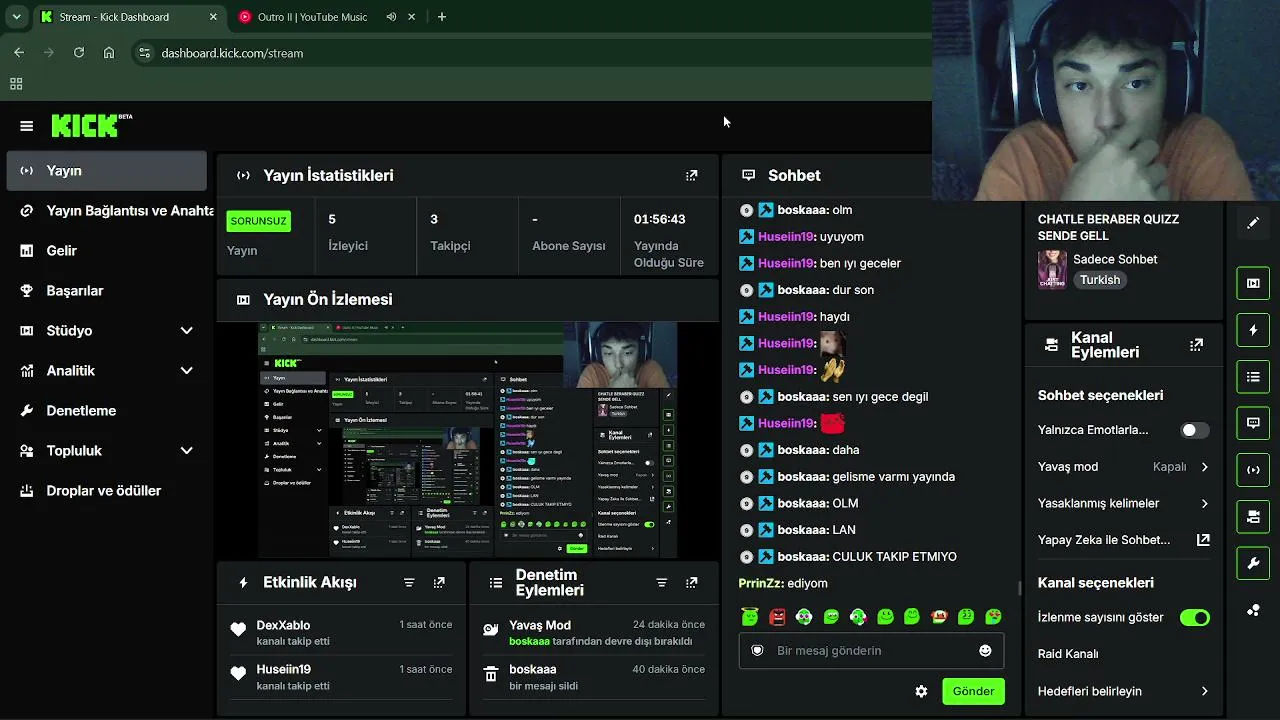Toggle the stream preview widget icon in right rail
The image size is (1280, 720).
1253,283
